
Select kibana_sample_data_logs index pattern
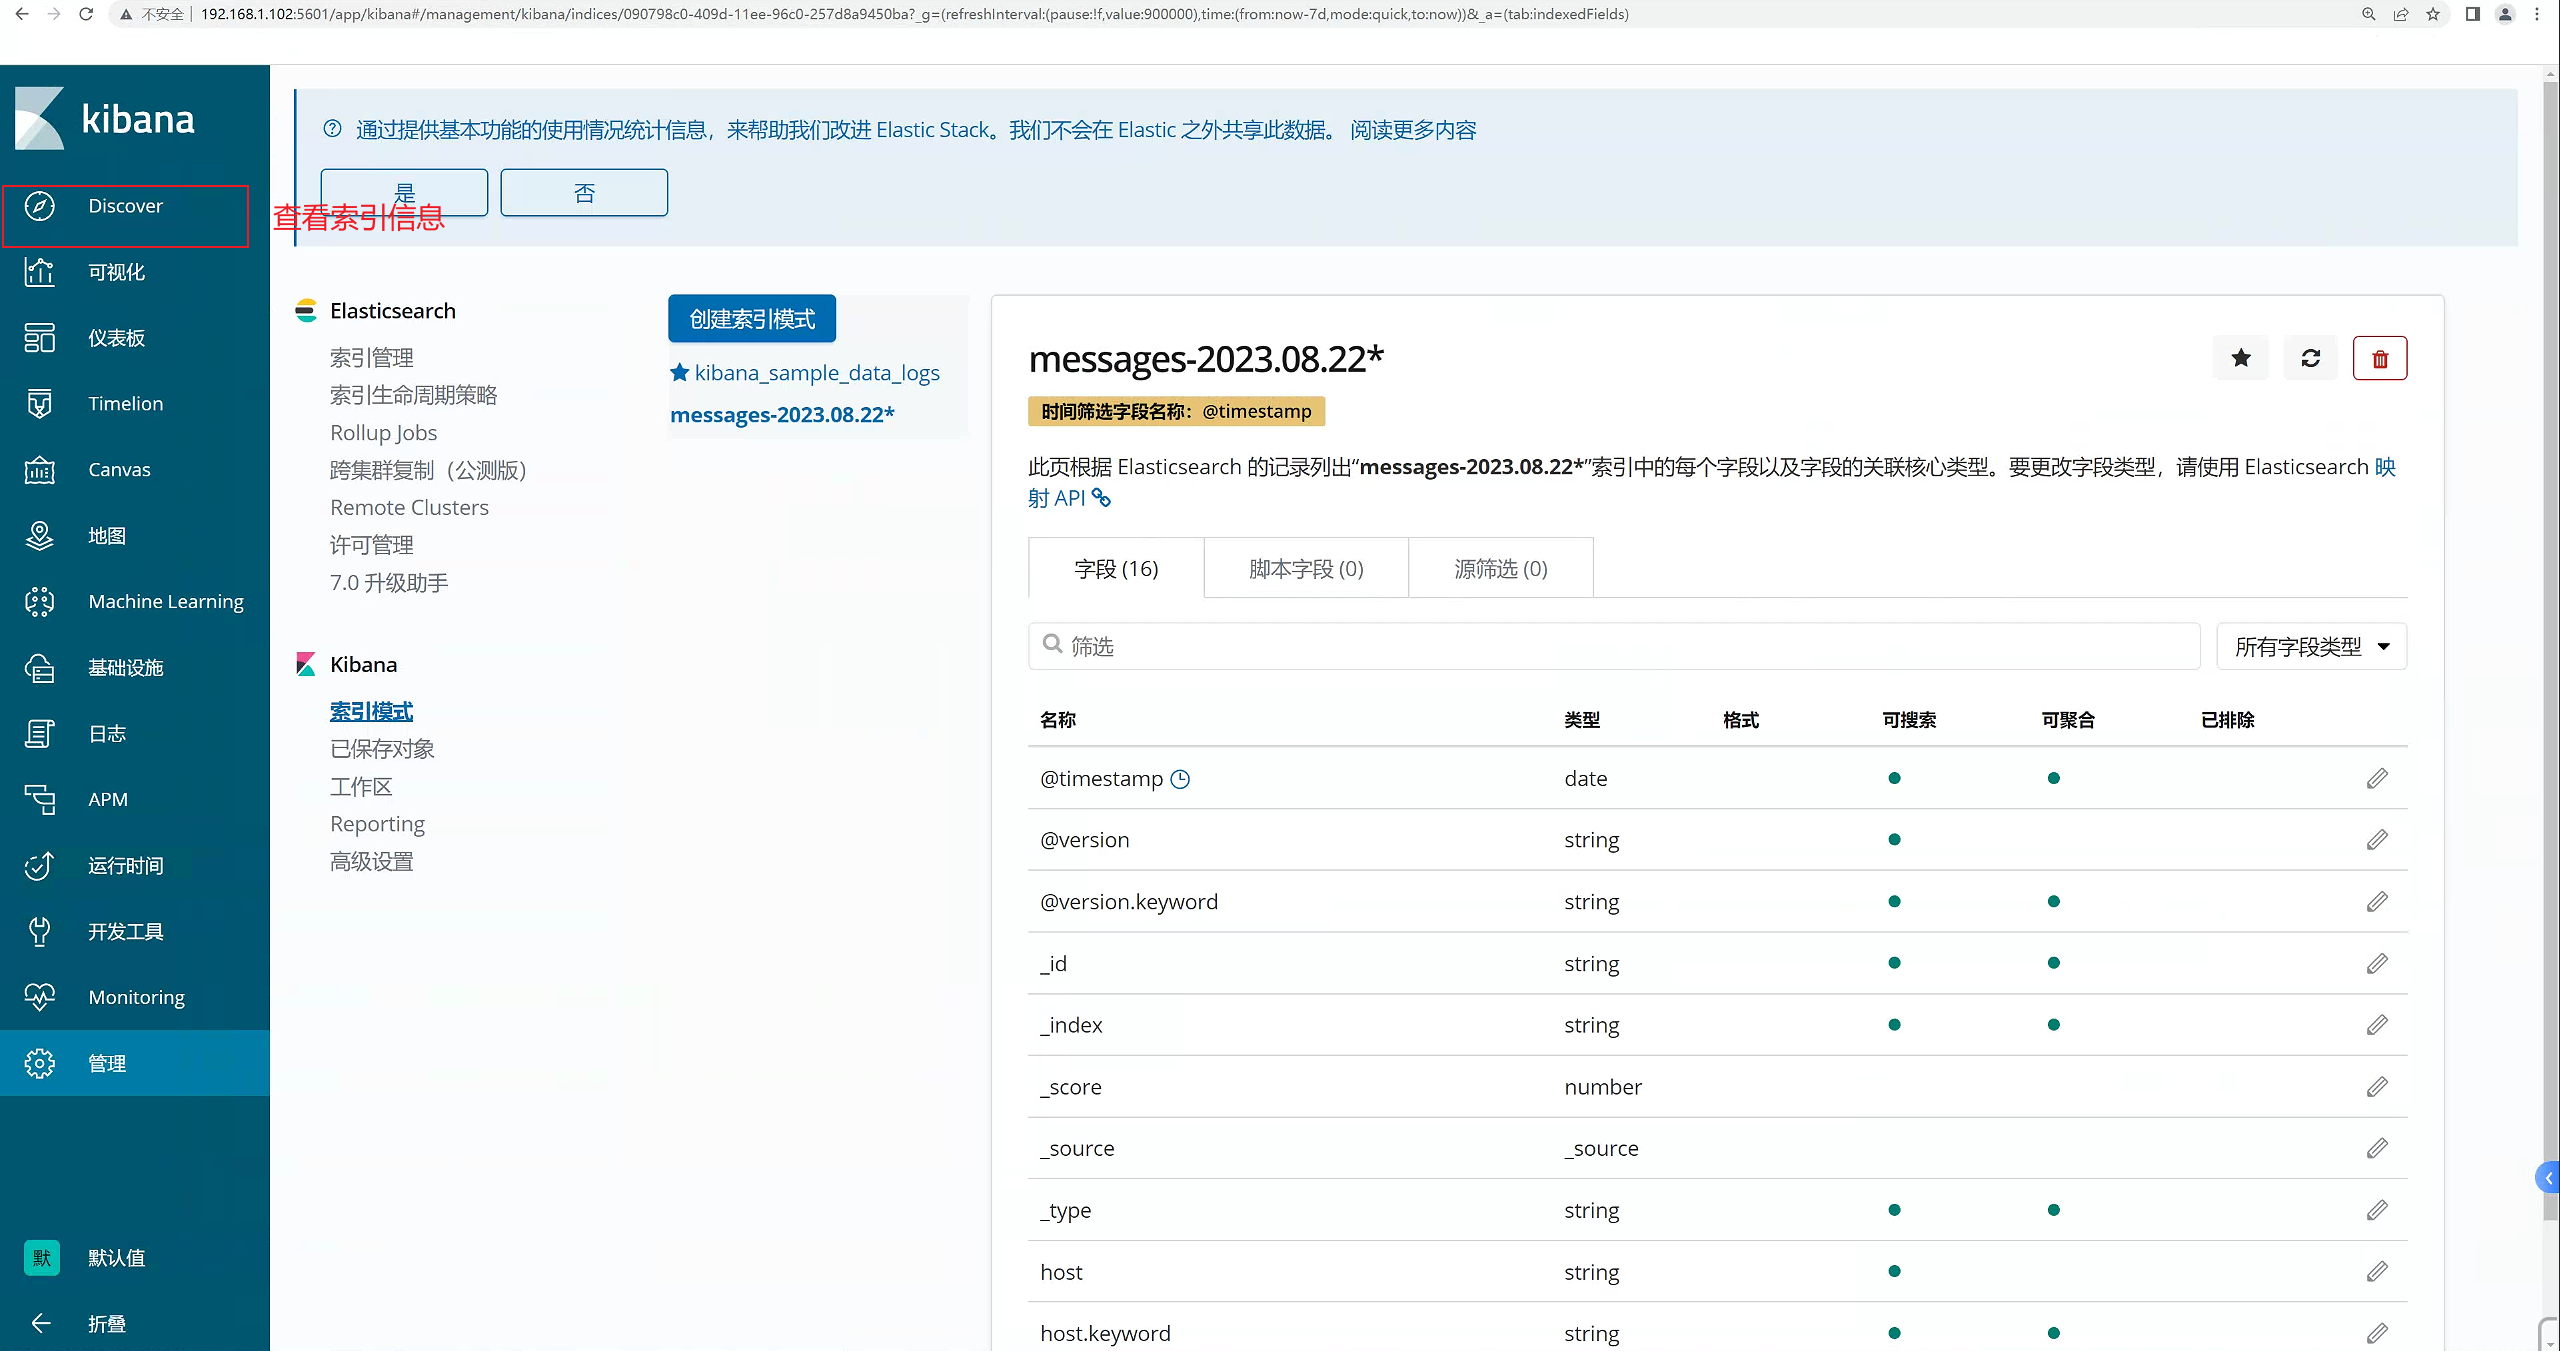816,373
